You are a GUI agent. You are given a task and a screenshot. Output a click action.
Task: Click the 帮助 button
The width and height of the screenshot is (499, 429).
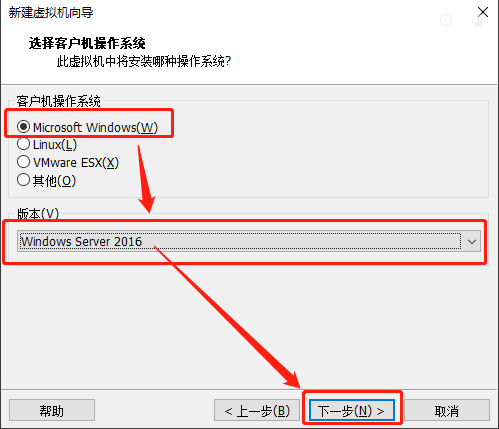pyautogui.click(x=52, y=410)
